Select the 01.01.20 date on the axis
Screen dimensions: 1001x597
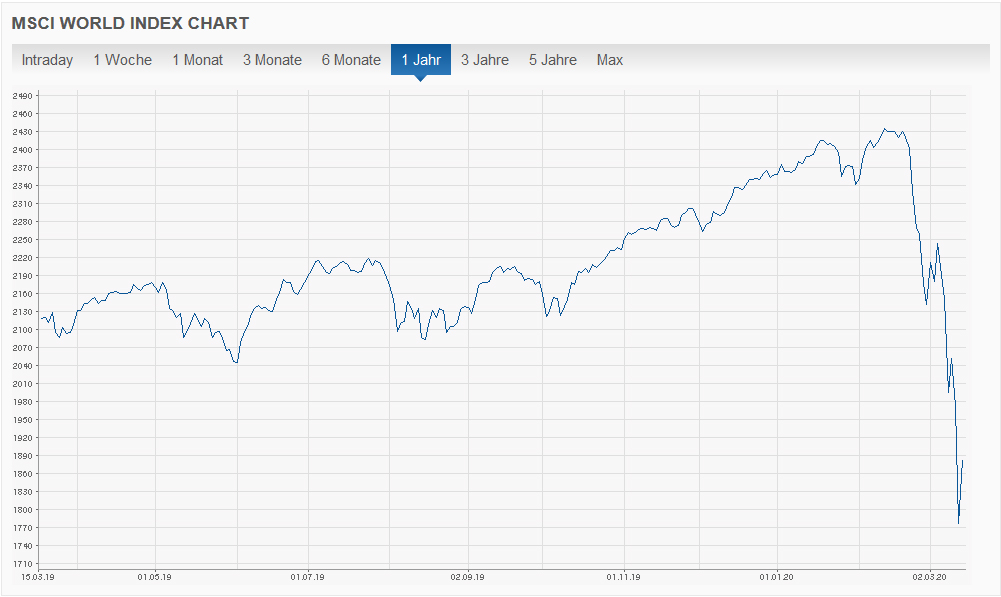[x=777, y=577]
